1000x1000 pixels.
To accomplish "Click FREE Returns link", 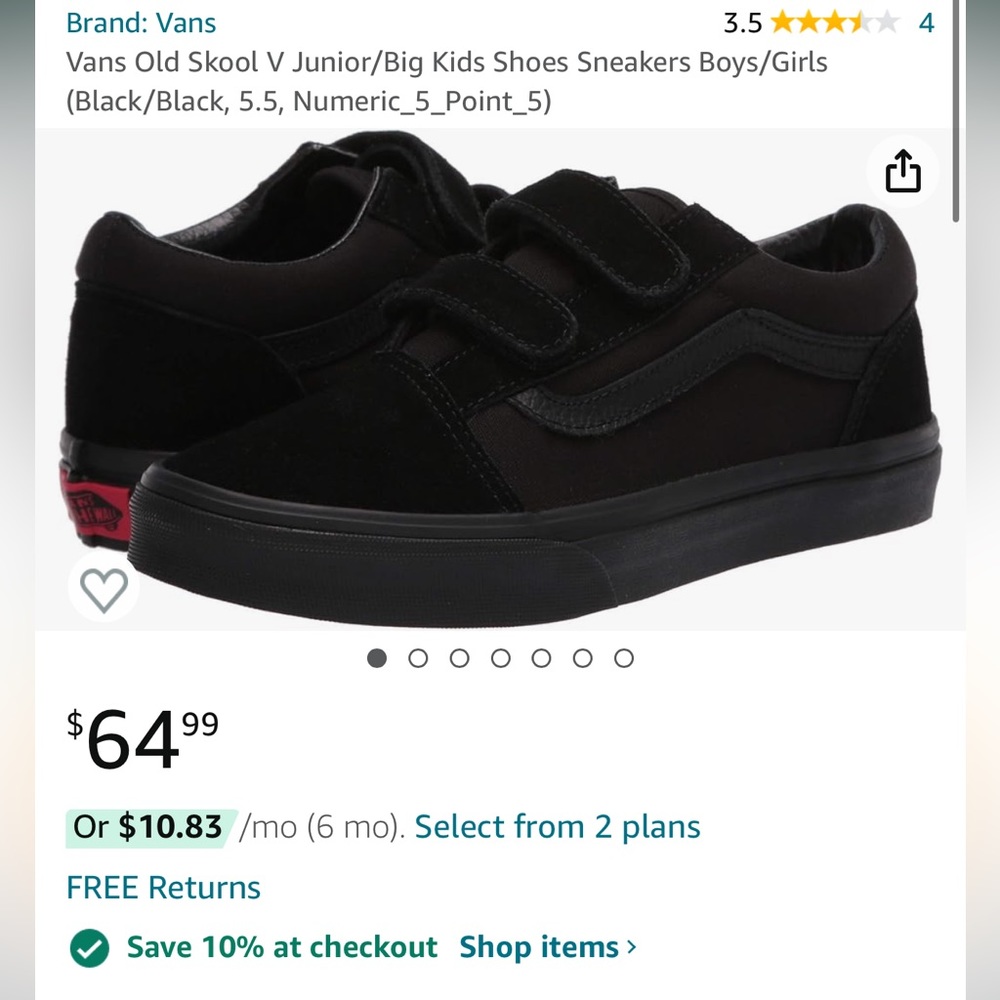I will click(162, 887).
